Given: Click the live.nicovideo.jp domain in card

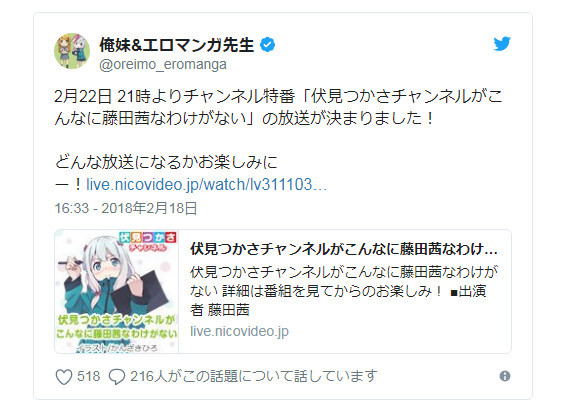Looking at the screenshot, I should click(x=239, y=331).
